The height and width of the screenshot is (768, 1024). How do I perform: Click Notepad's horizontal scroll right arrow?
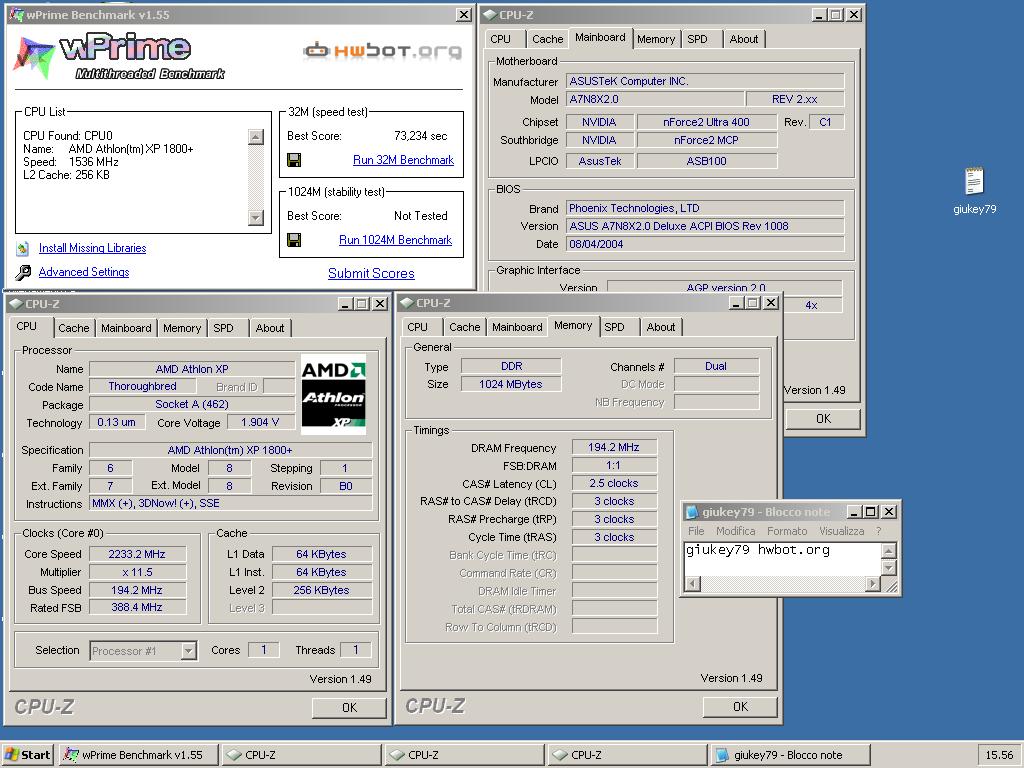click(x=873, y=584)
